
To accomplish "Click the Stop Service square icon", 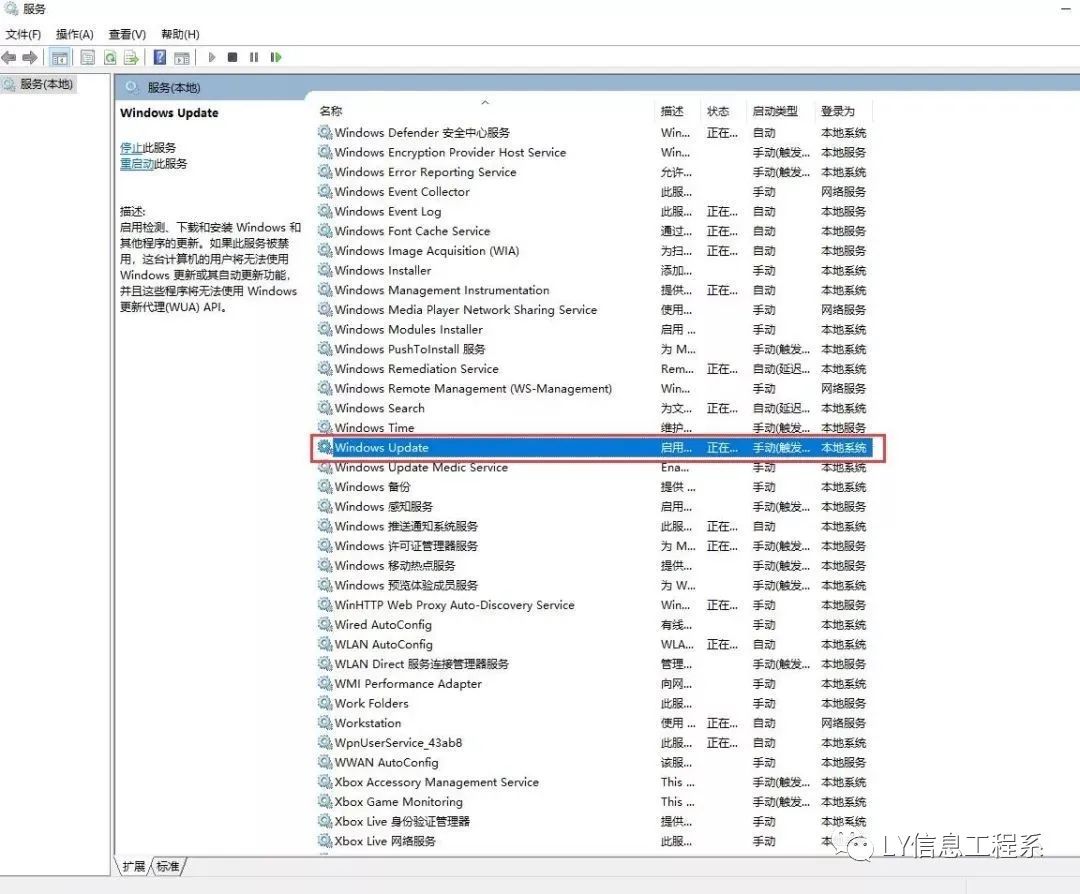I will (x=233, y=57).
